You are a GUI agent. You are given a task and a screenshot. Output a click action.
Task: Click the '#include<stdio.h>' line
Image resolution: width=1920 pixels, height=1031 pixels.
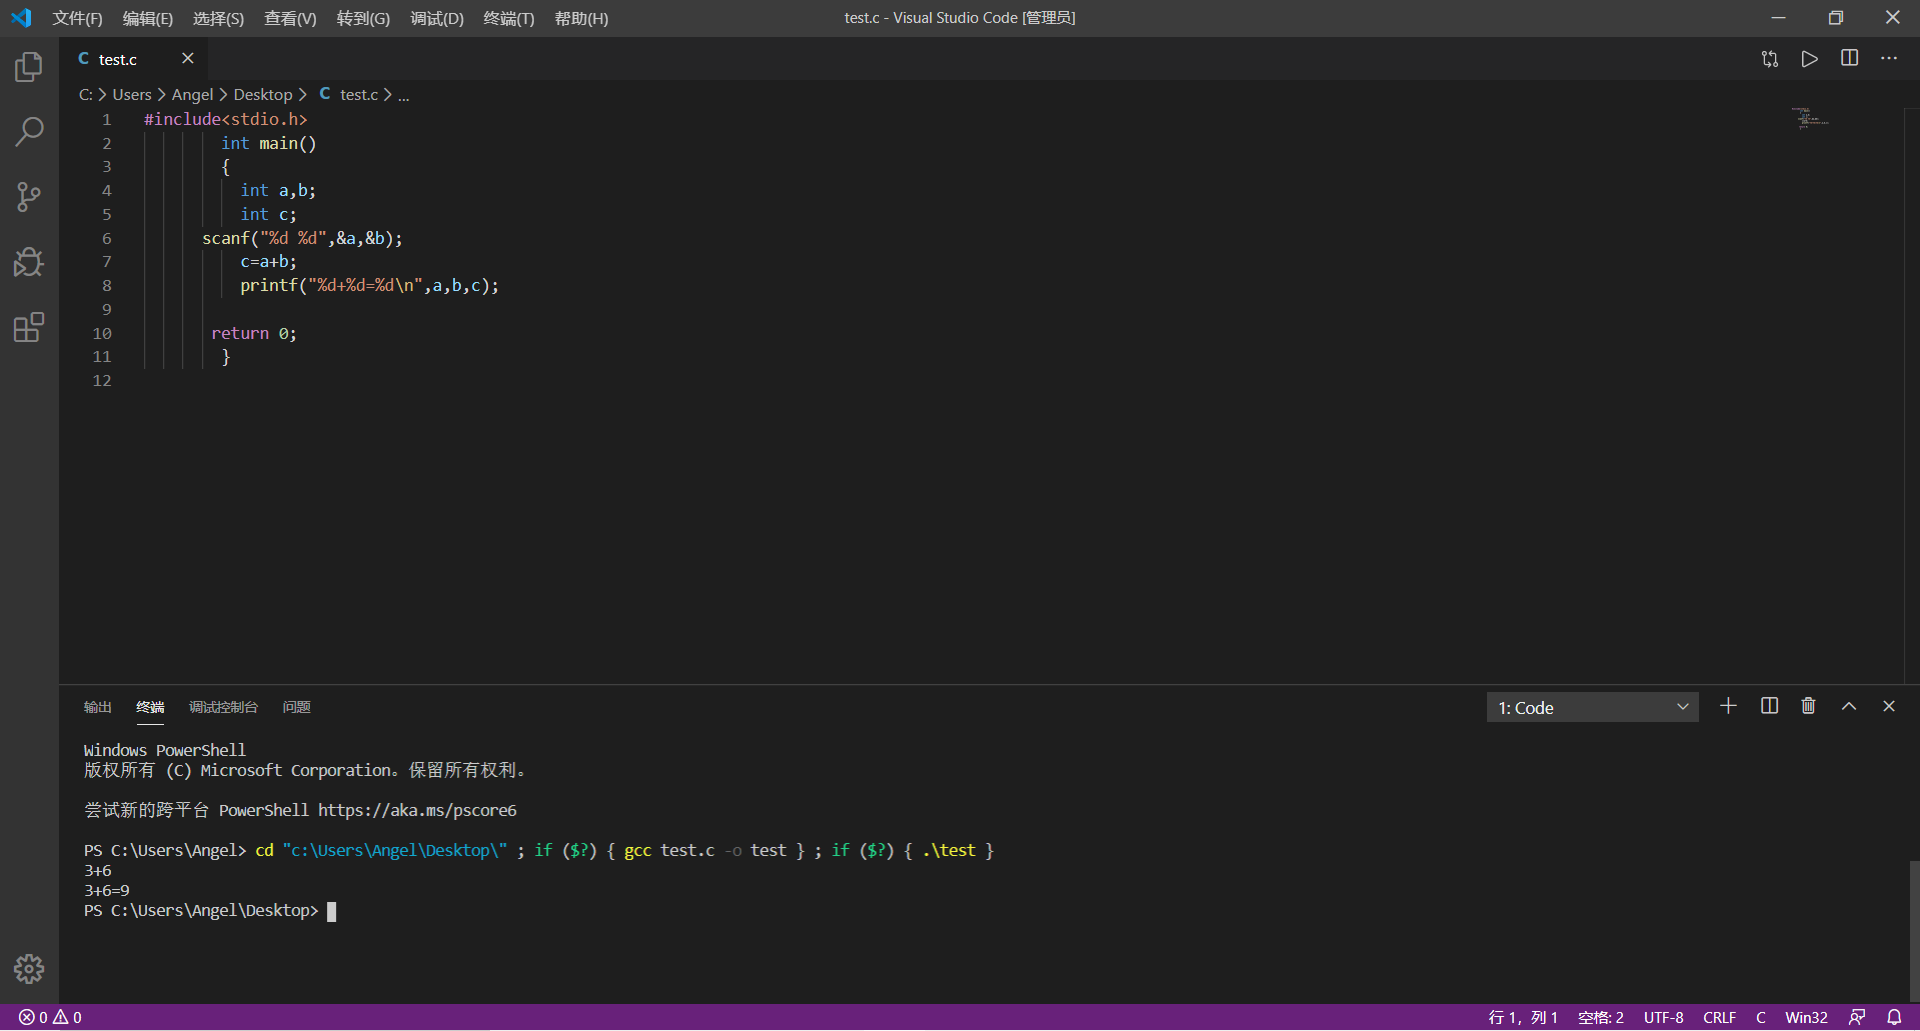pos(226,119)
